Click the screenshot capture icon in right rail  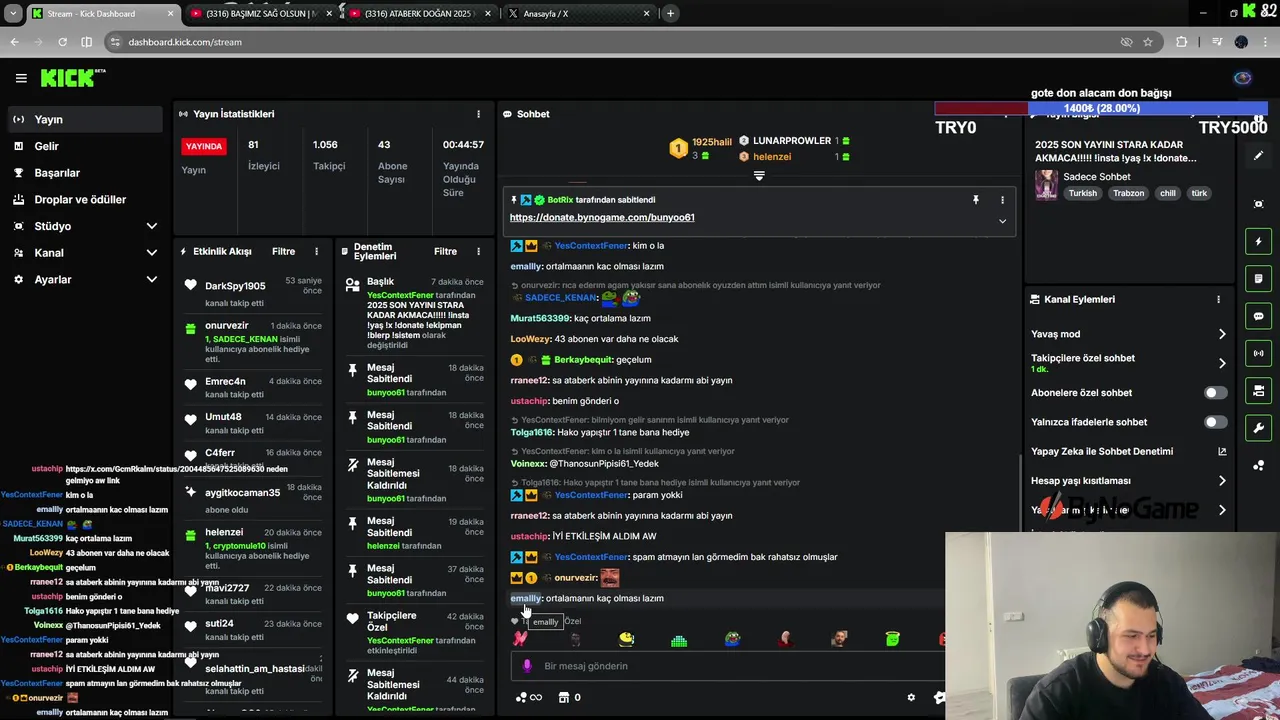1258,204
